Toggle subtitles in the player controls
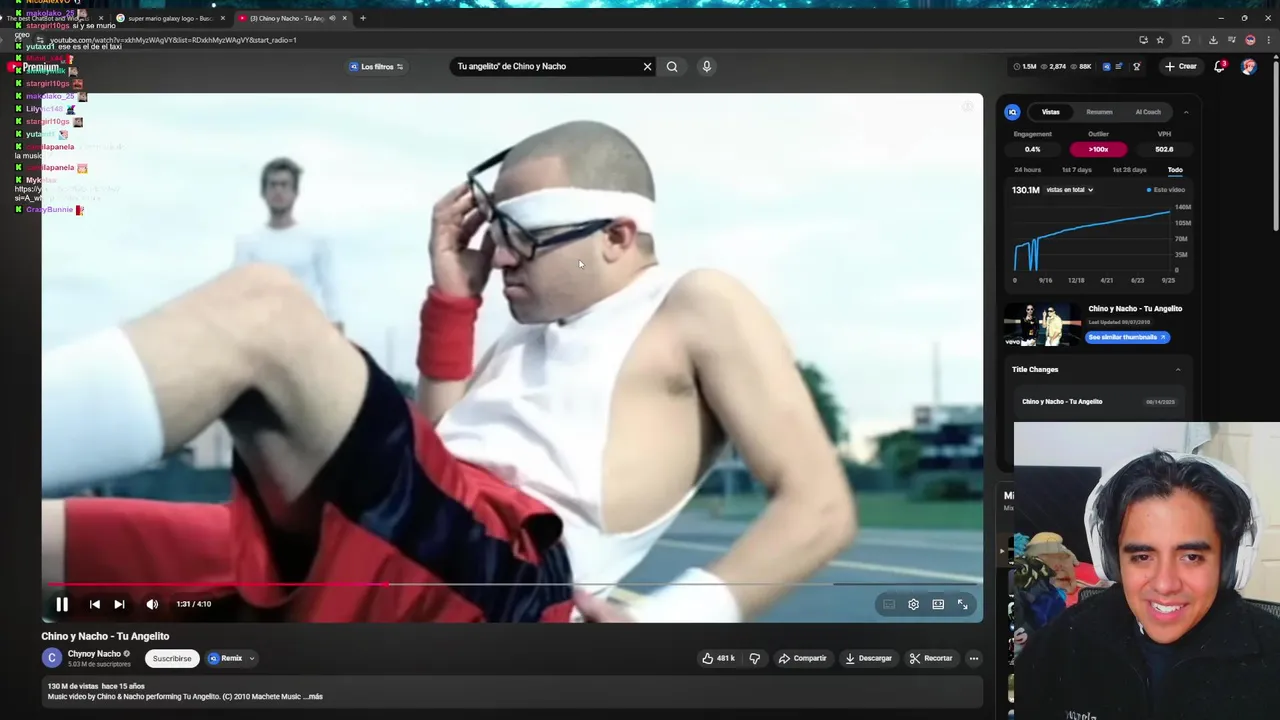 (x=889, y=604)
